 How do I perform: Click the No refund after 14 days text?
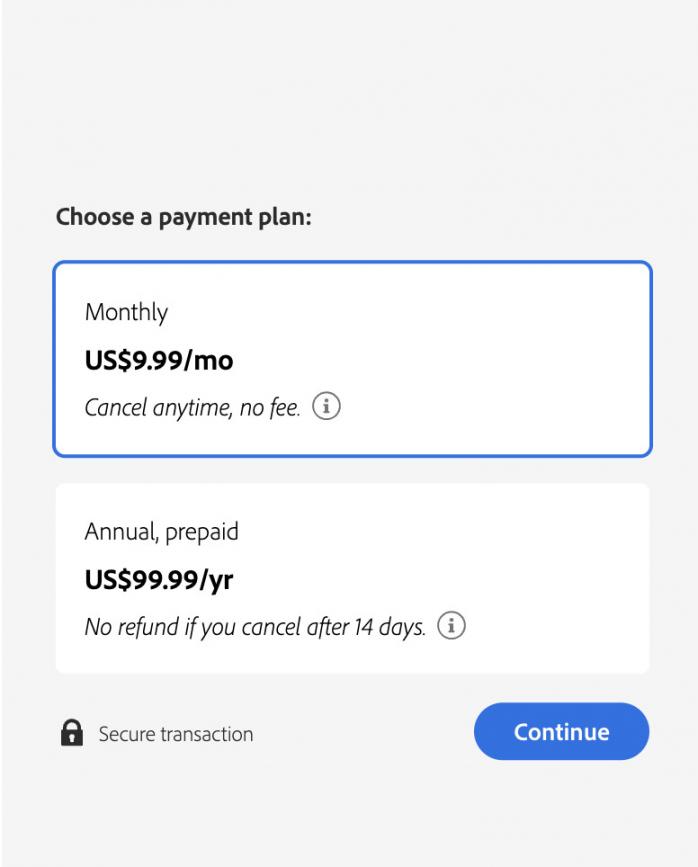(255, 628)
